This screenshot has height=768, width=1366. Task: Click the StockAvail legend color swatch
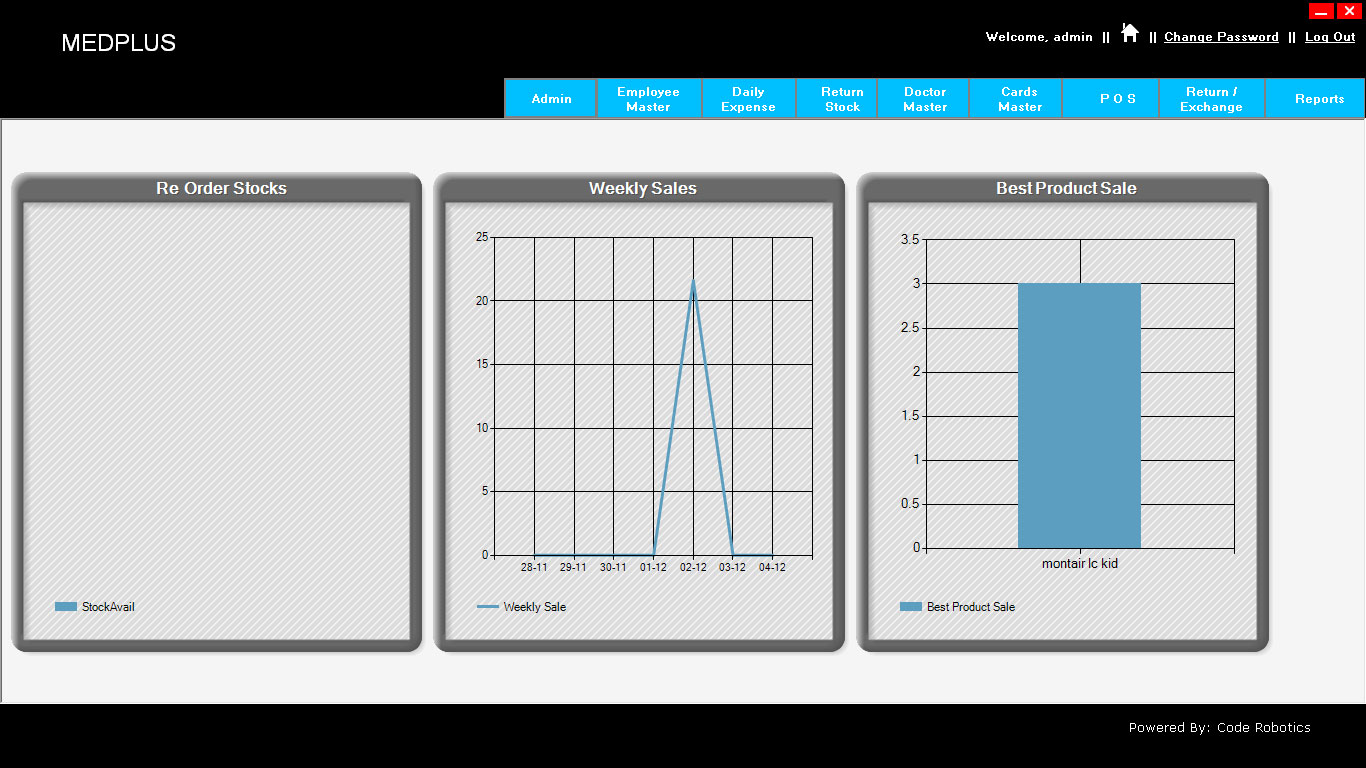point(66,607)
